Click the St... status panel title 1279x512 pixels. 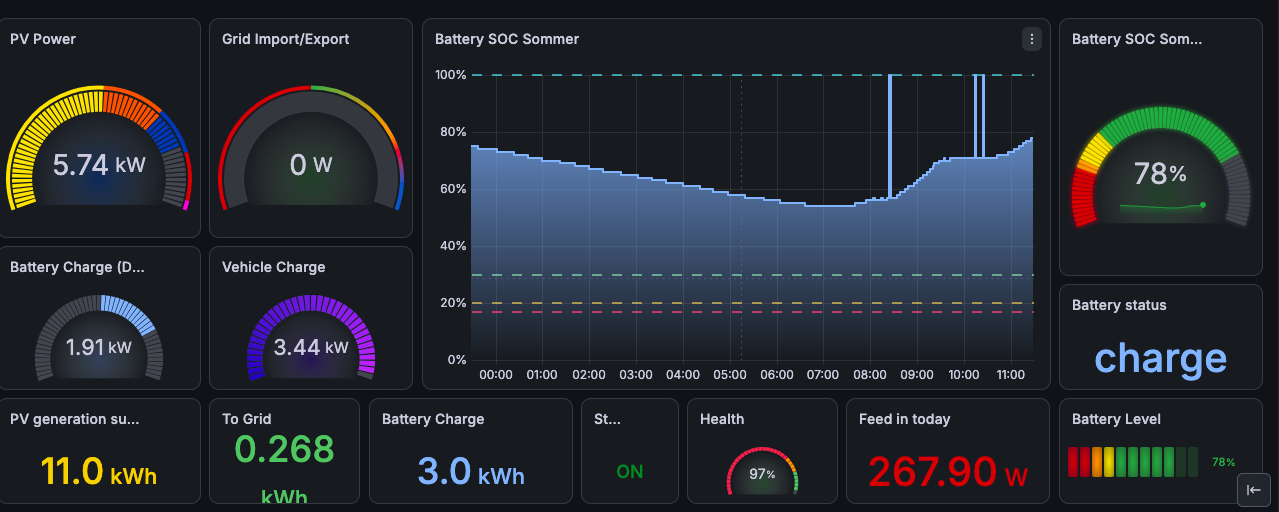[607, 419]
